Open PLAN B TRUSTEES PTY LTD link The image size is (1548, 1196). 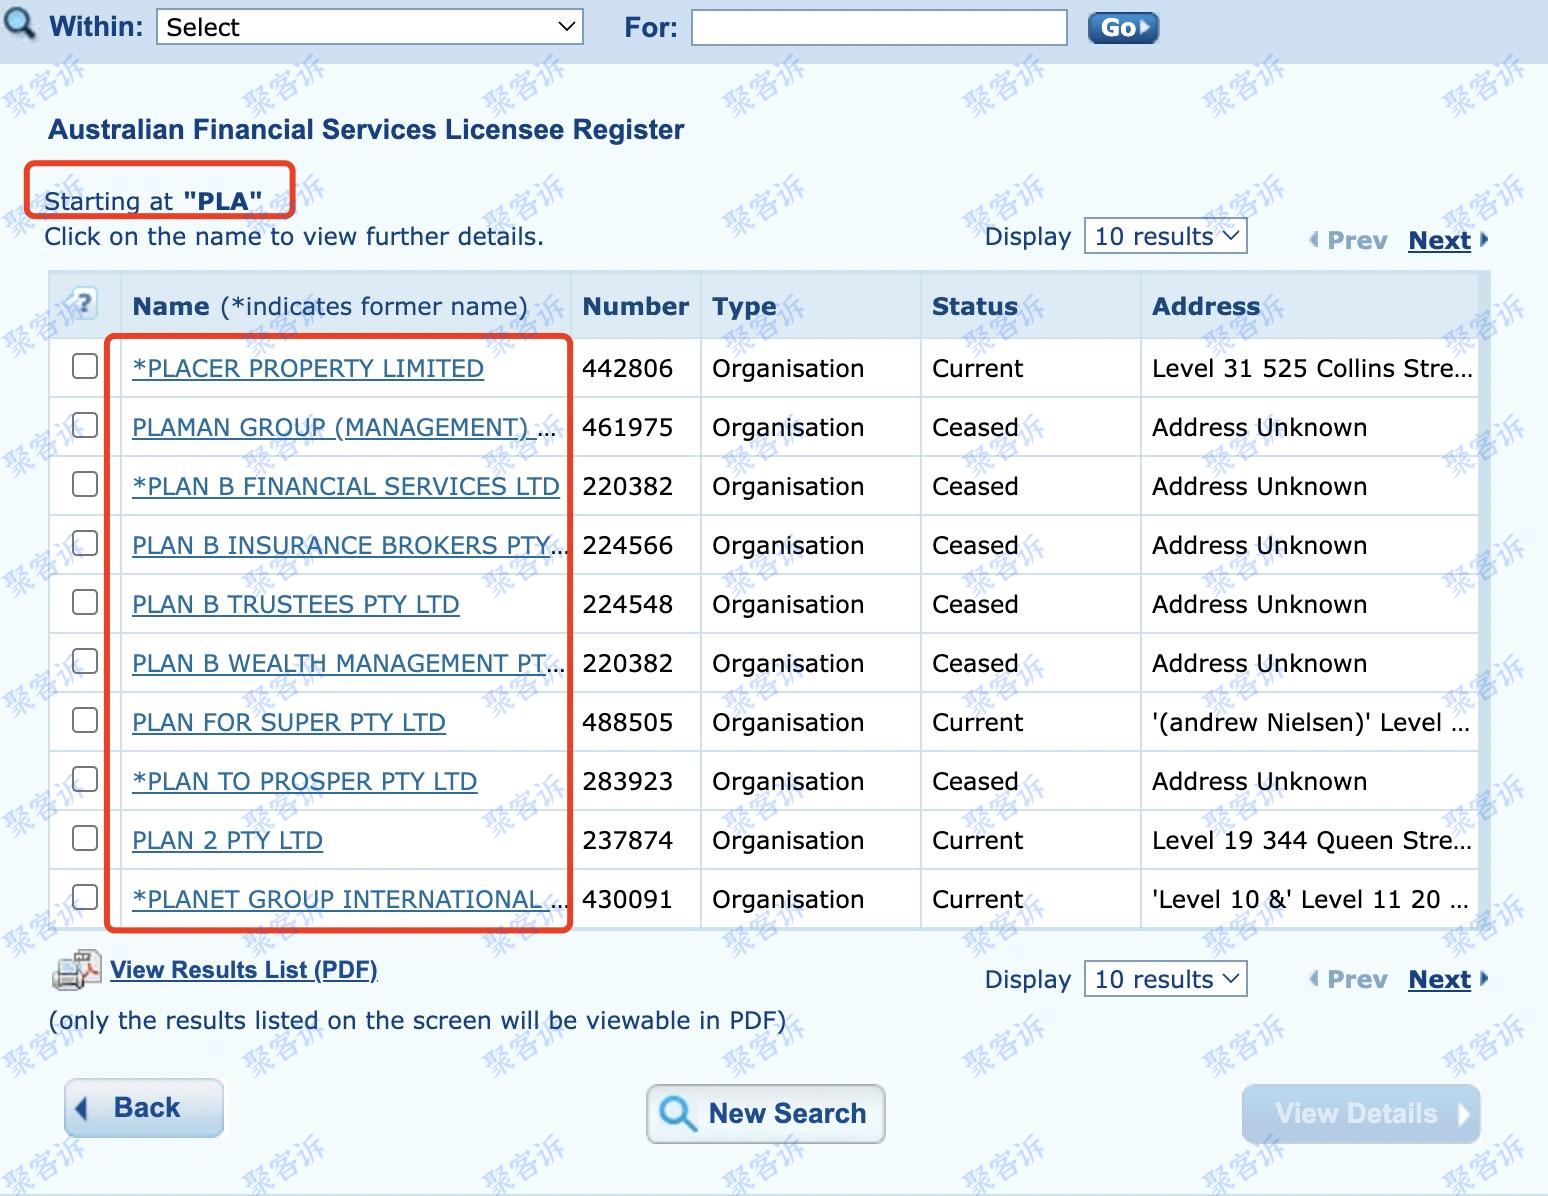click(296, 604)
